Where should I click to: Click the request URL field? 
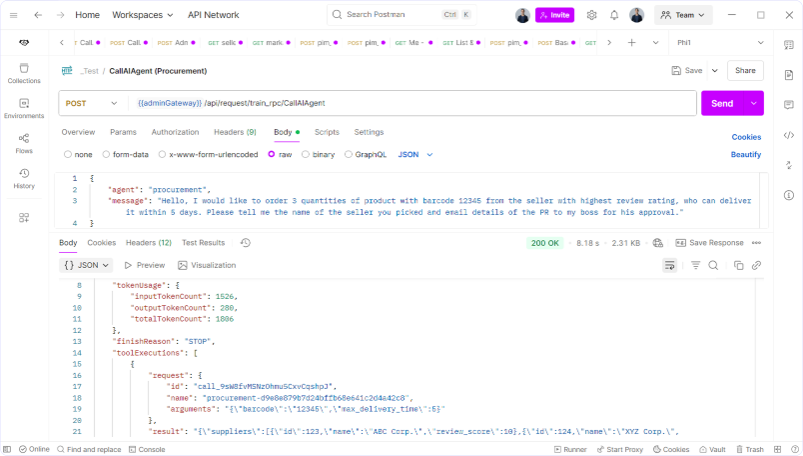coord(413,103)
